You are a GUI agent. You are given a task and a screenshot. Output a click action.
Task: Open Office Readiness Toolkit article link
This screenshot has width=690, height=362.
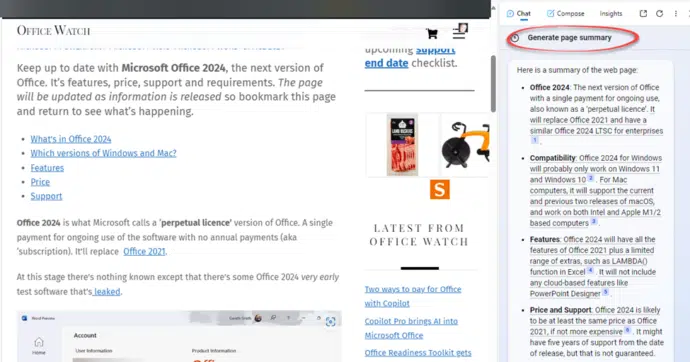coord(418,353)
